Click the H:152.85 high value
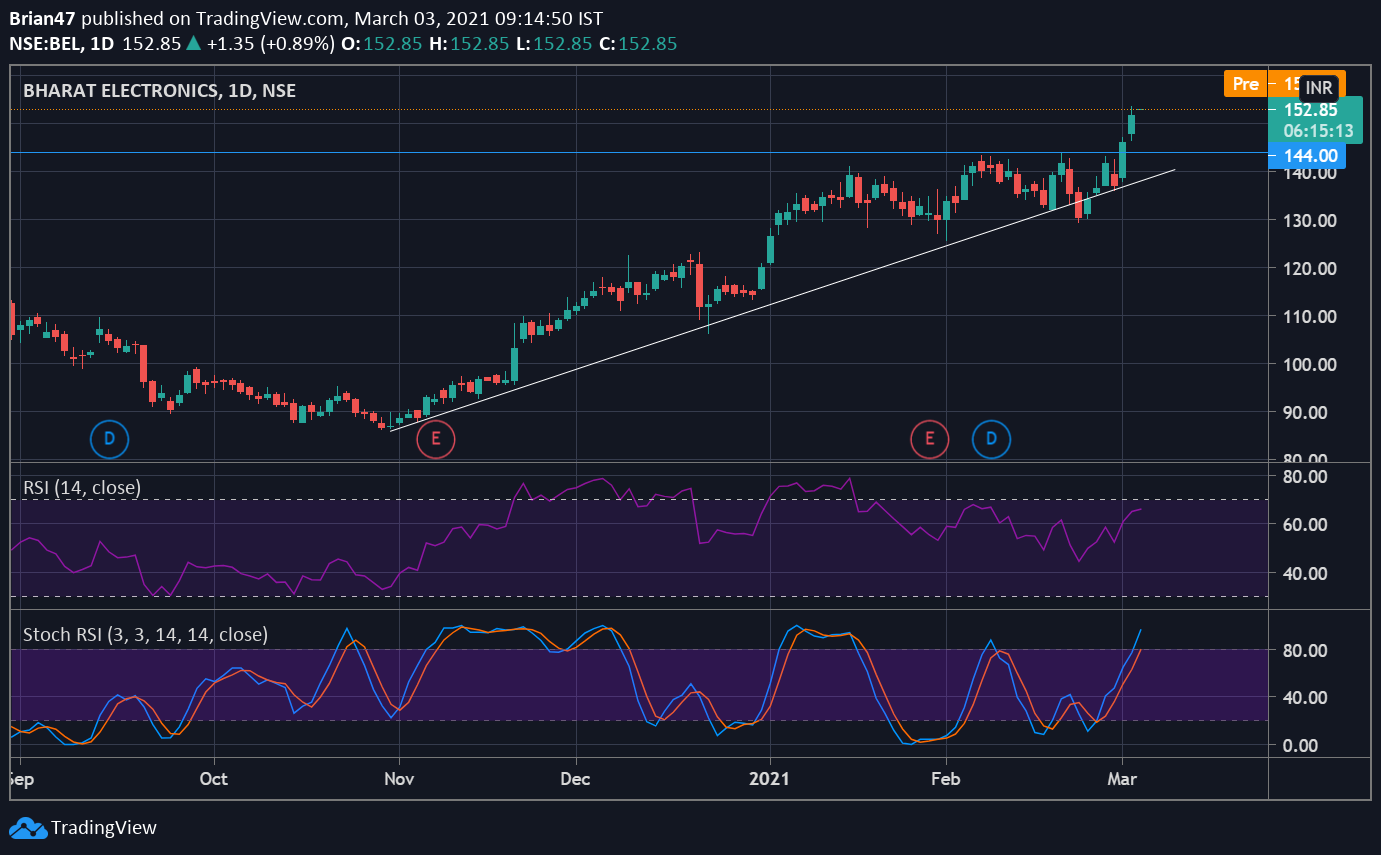Image resolution: width=1381 pixels, height=855 pixels. click(x=471, y=44)
